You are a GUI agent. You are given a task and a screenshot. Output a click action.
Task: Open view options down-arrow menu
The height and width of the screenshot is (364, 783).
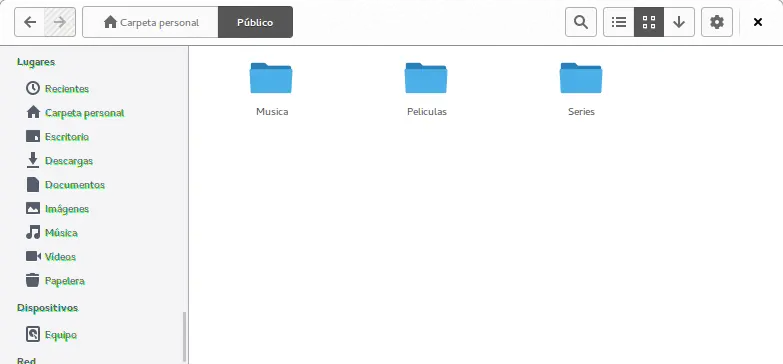click(x=679, y=22)
